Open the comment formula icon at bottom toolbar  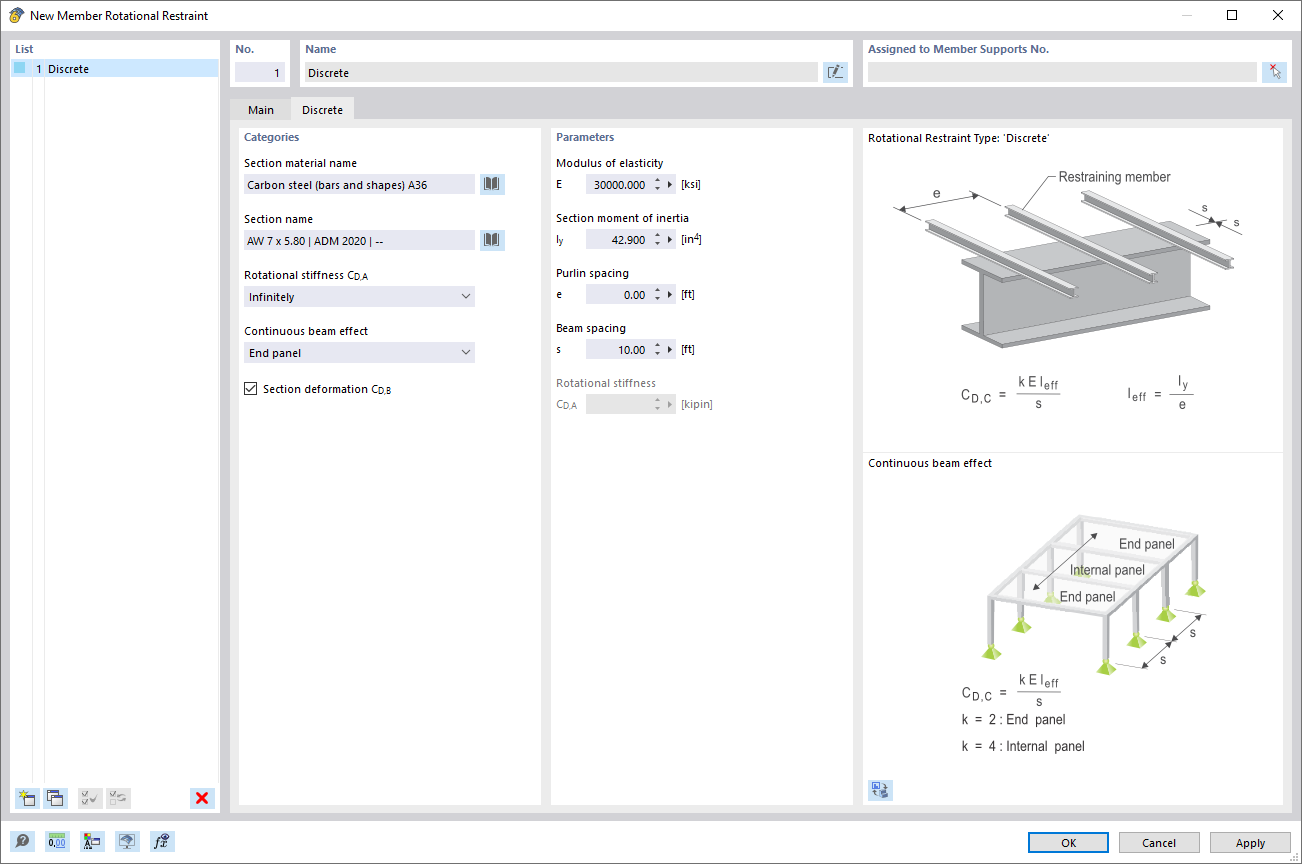tap(161, 841)
